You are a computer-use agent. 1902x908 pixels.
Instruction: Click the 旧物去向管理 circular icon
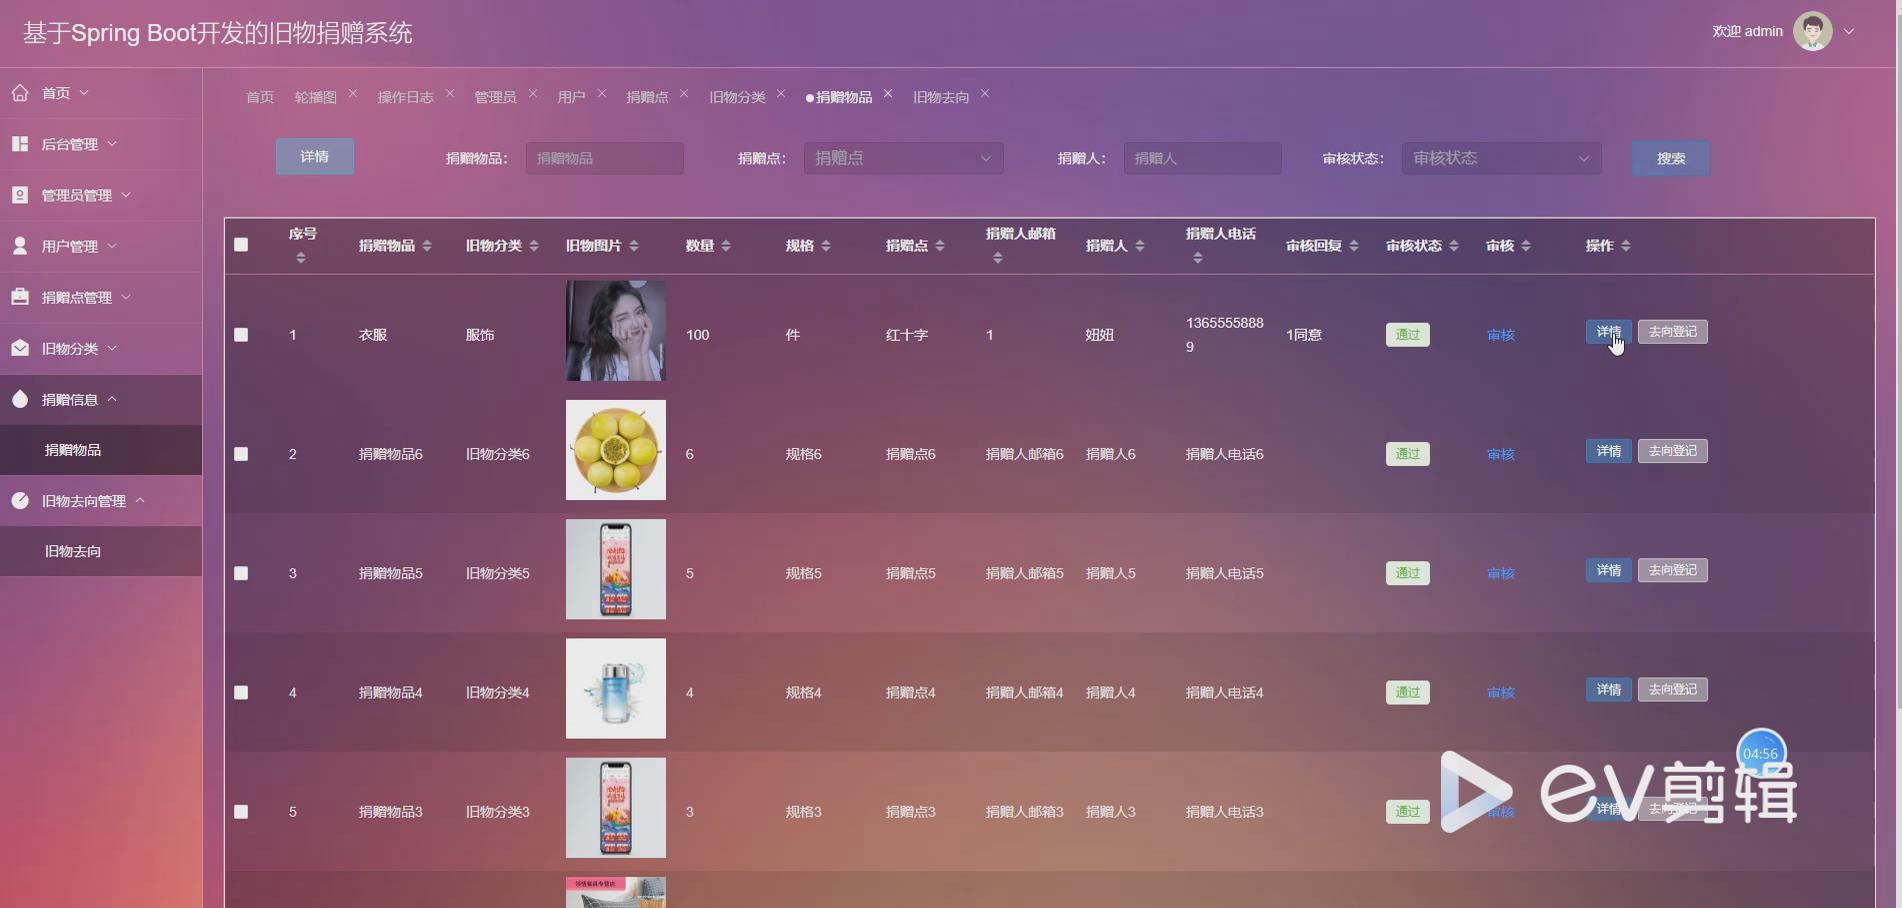click(20, 500)
